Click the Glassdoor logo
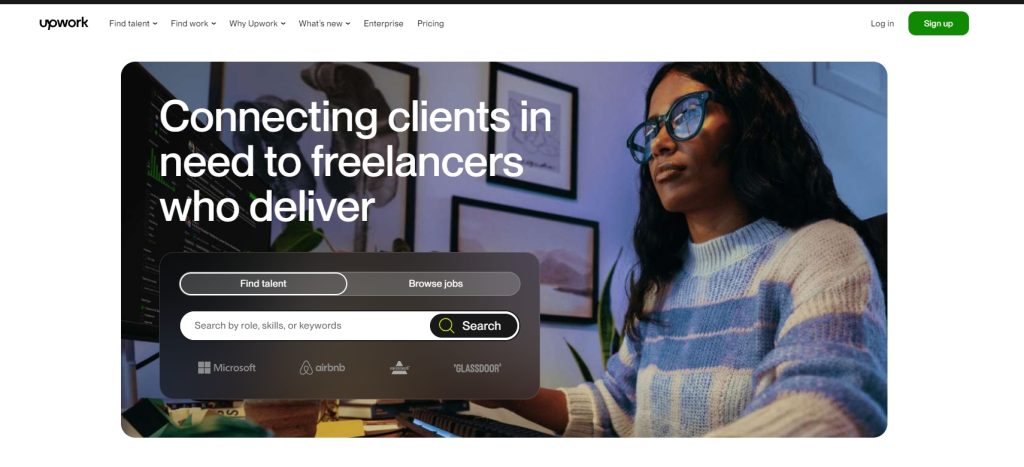The height and width of the screenshot is (467, 1024). coord(477,368)
